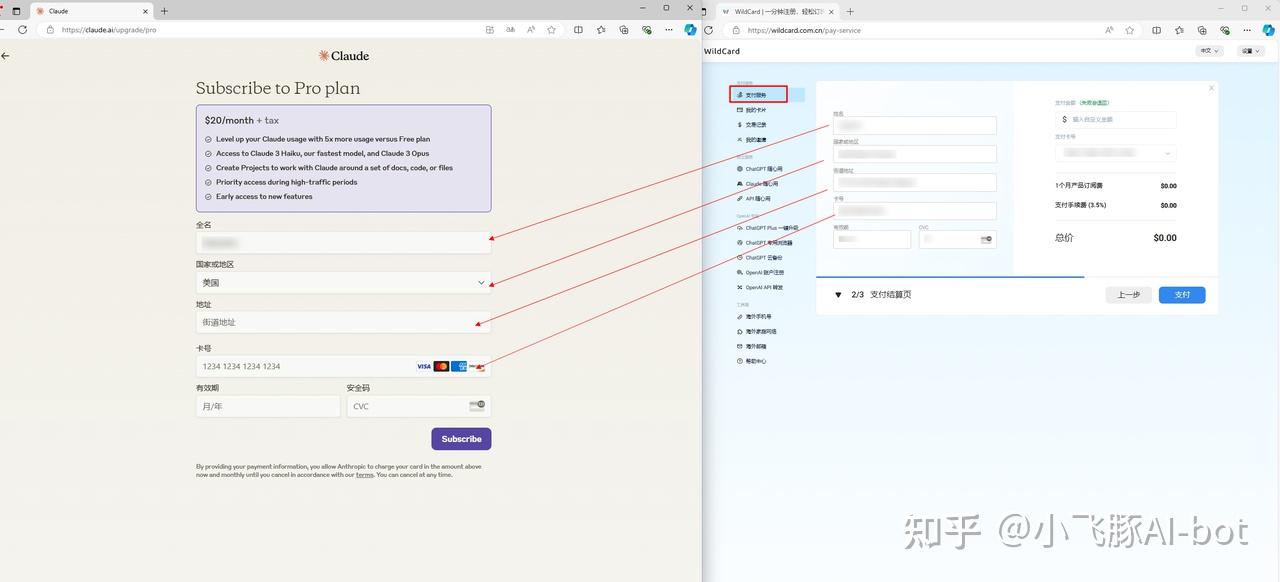Open Copilot in WildCard browser window
1280x582 pixels.
(1269, 30)
